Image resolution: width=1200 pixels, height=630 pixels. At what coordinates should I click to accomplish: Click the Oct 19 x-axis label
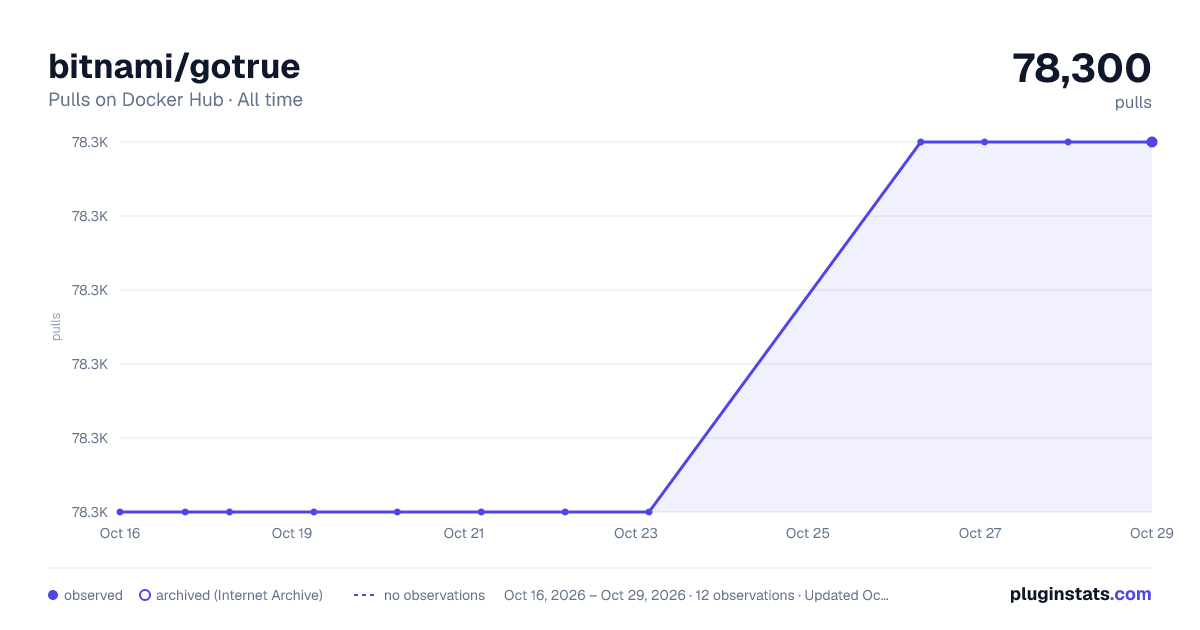point(292,533)
